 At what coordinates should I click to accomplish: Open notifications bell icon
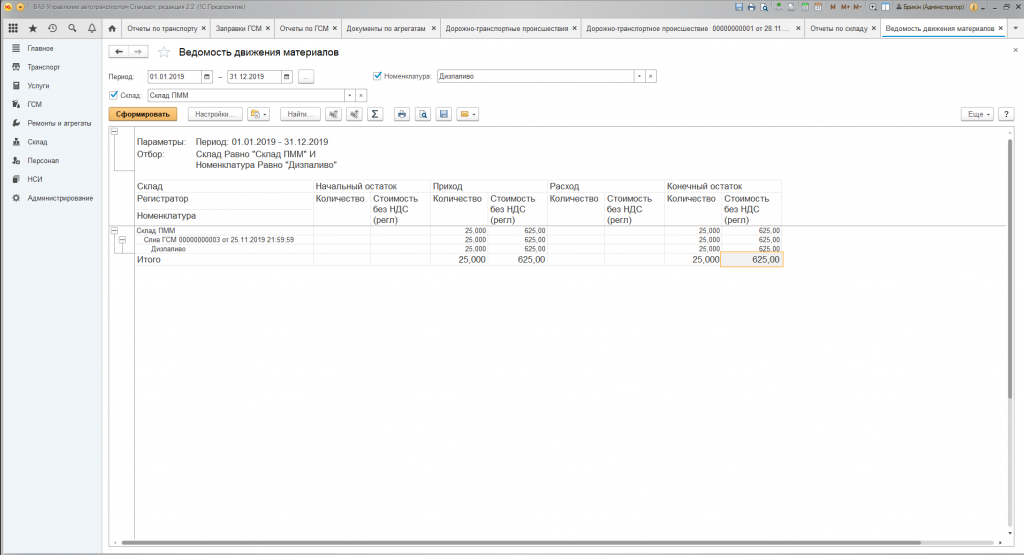tap(91, 29)
